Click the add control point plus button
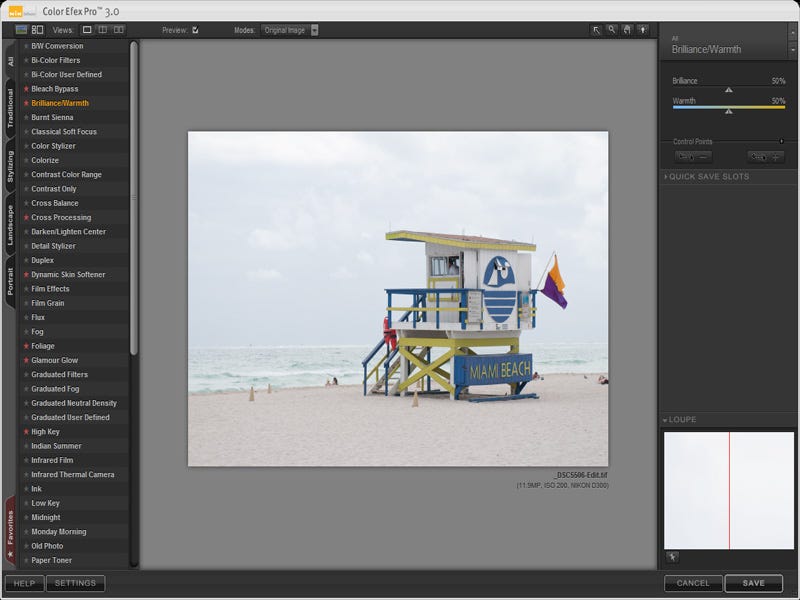 click(x=765, y=157)
